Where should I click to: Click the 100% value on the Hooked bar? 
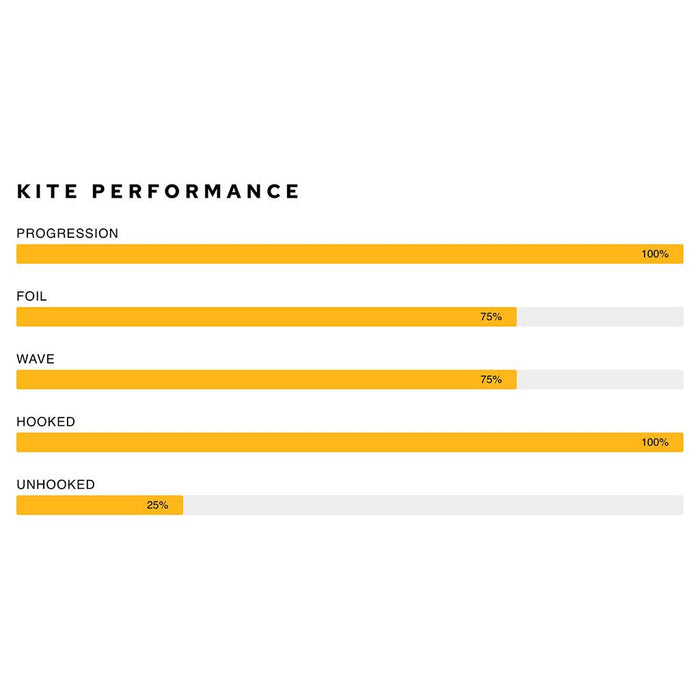655,442
